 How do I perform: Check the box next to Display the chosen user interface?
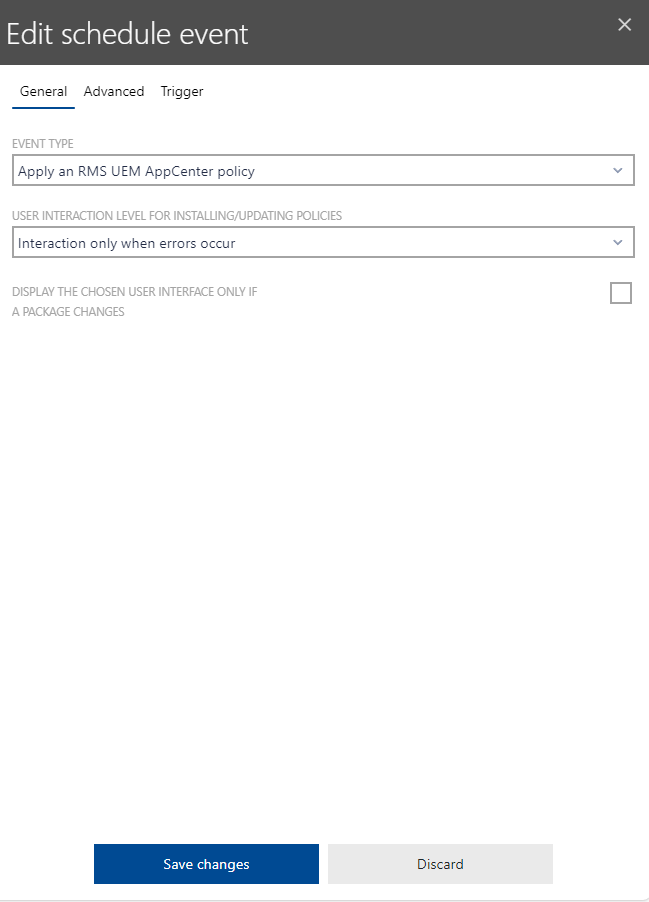pyautogui.click(x=620, y=293)
